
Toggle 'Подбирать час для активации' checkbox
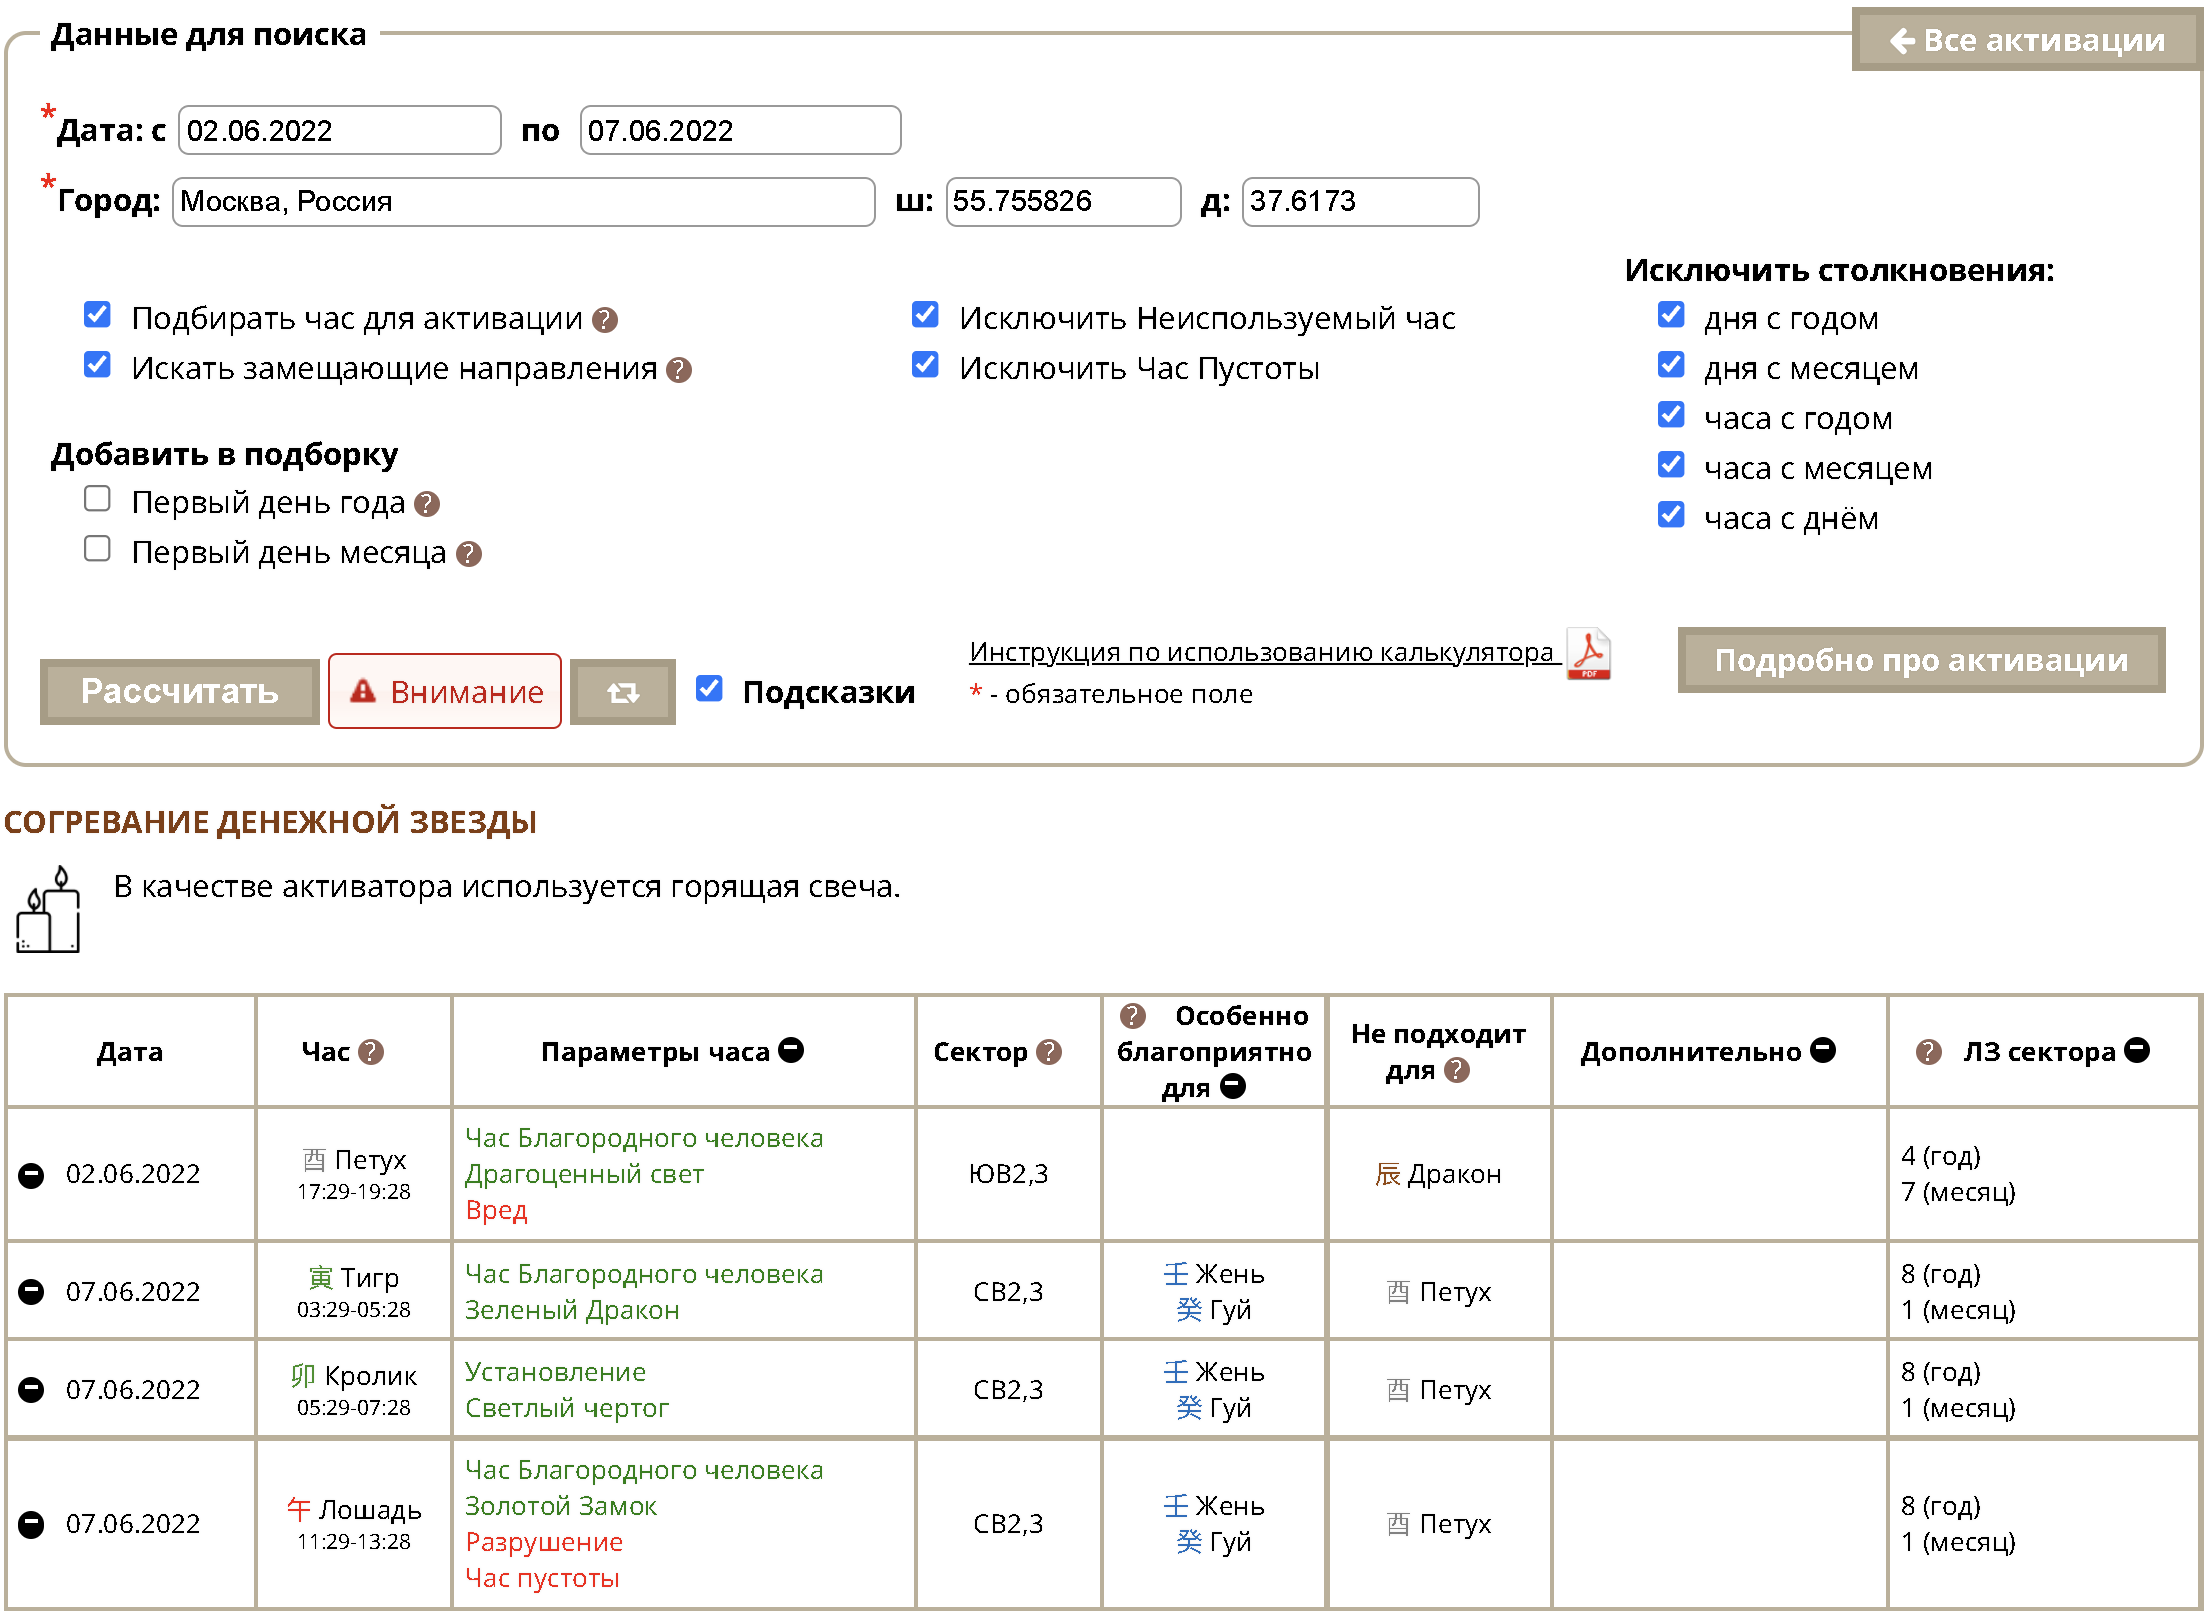pos(97,315)
